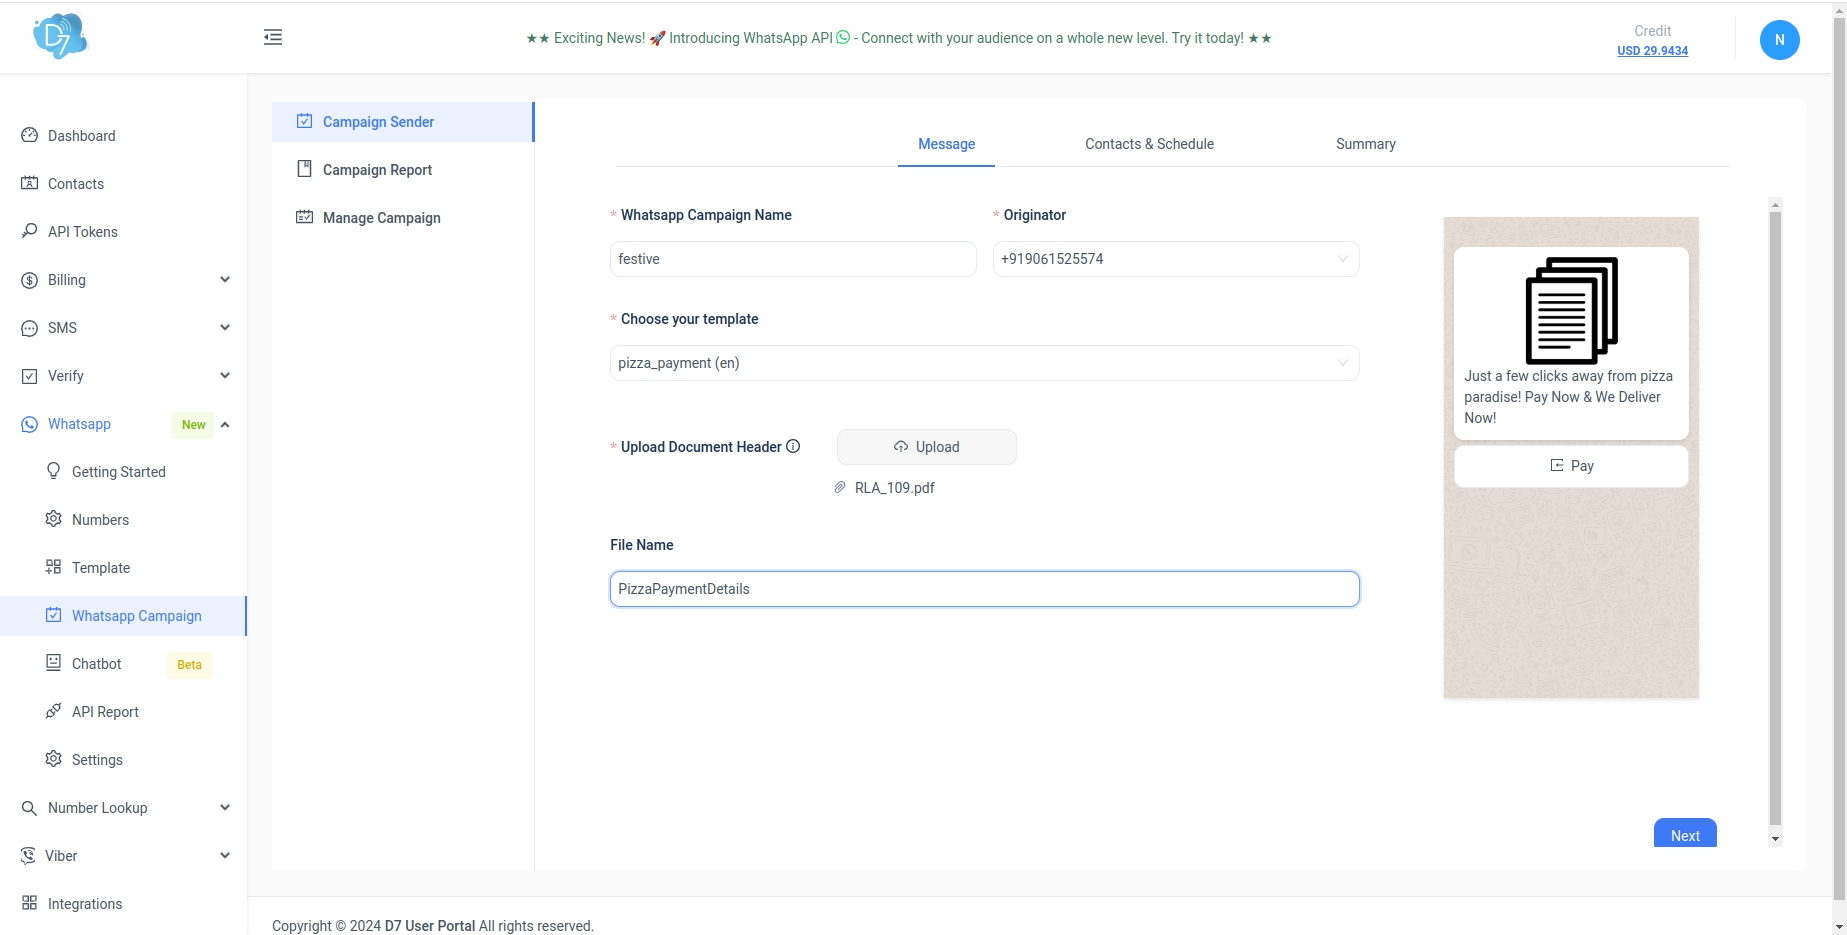Open the user avatar N menu
The height and width of the screenshot is (935, 1847).
(1779, 40)
